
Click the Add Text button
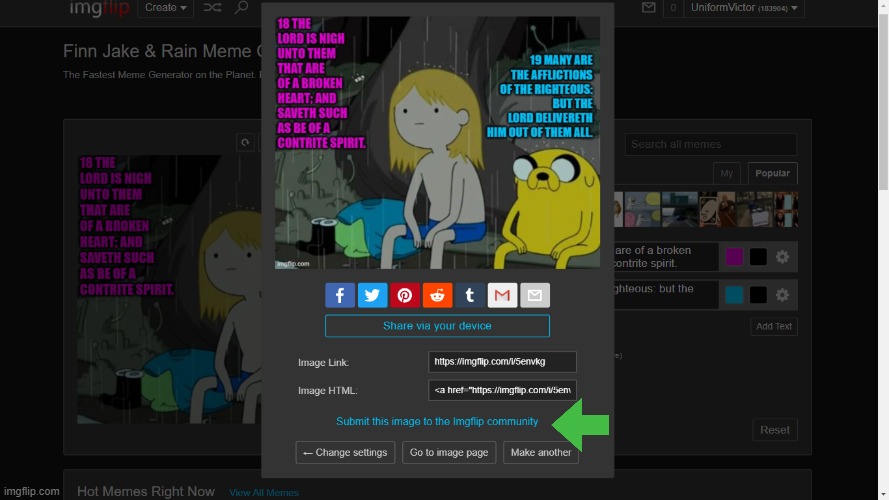pos(774,327)
